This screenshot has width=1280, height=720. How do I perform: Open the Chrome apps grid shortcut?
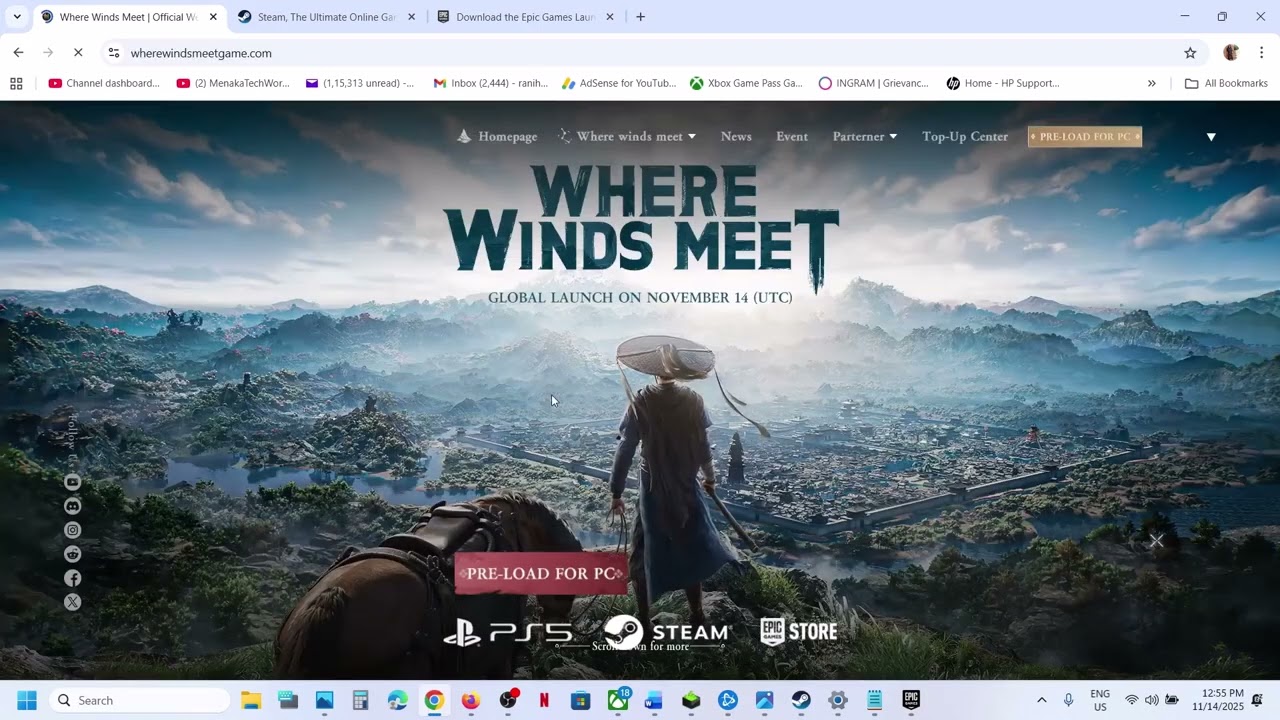pyautogui.click(x=16, y=83)
